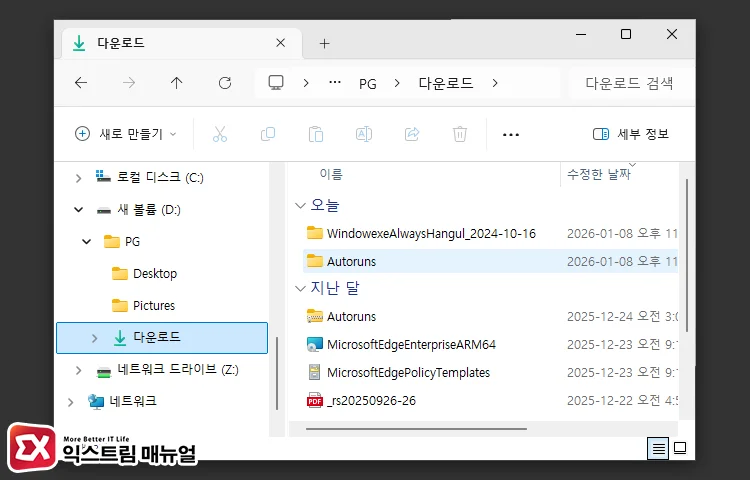The width and height of the screenshot is (750, 480).
Task: Open the address bar ellipsis overflow
Action: point(335,83)
